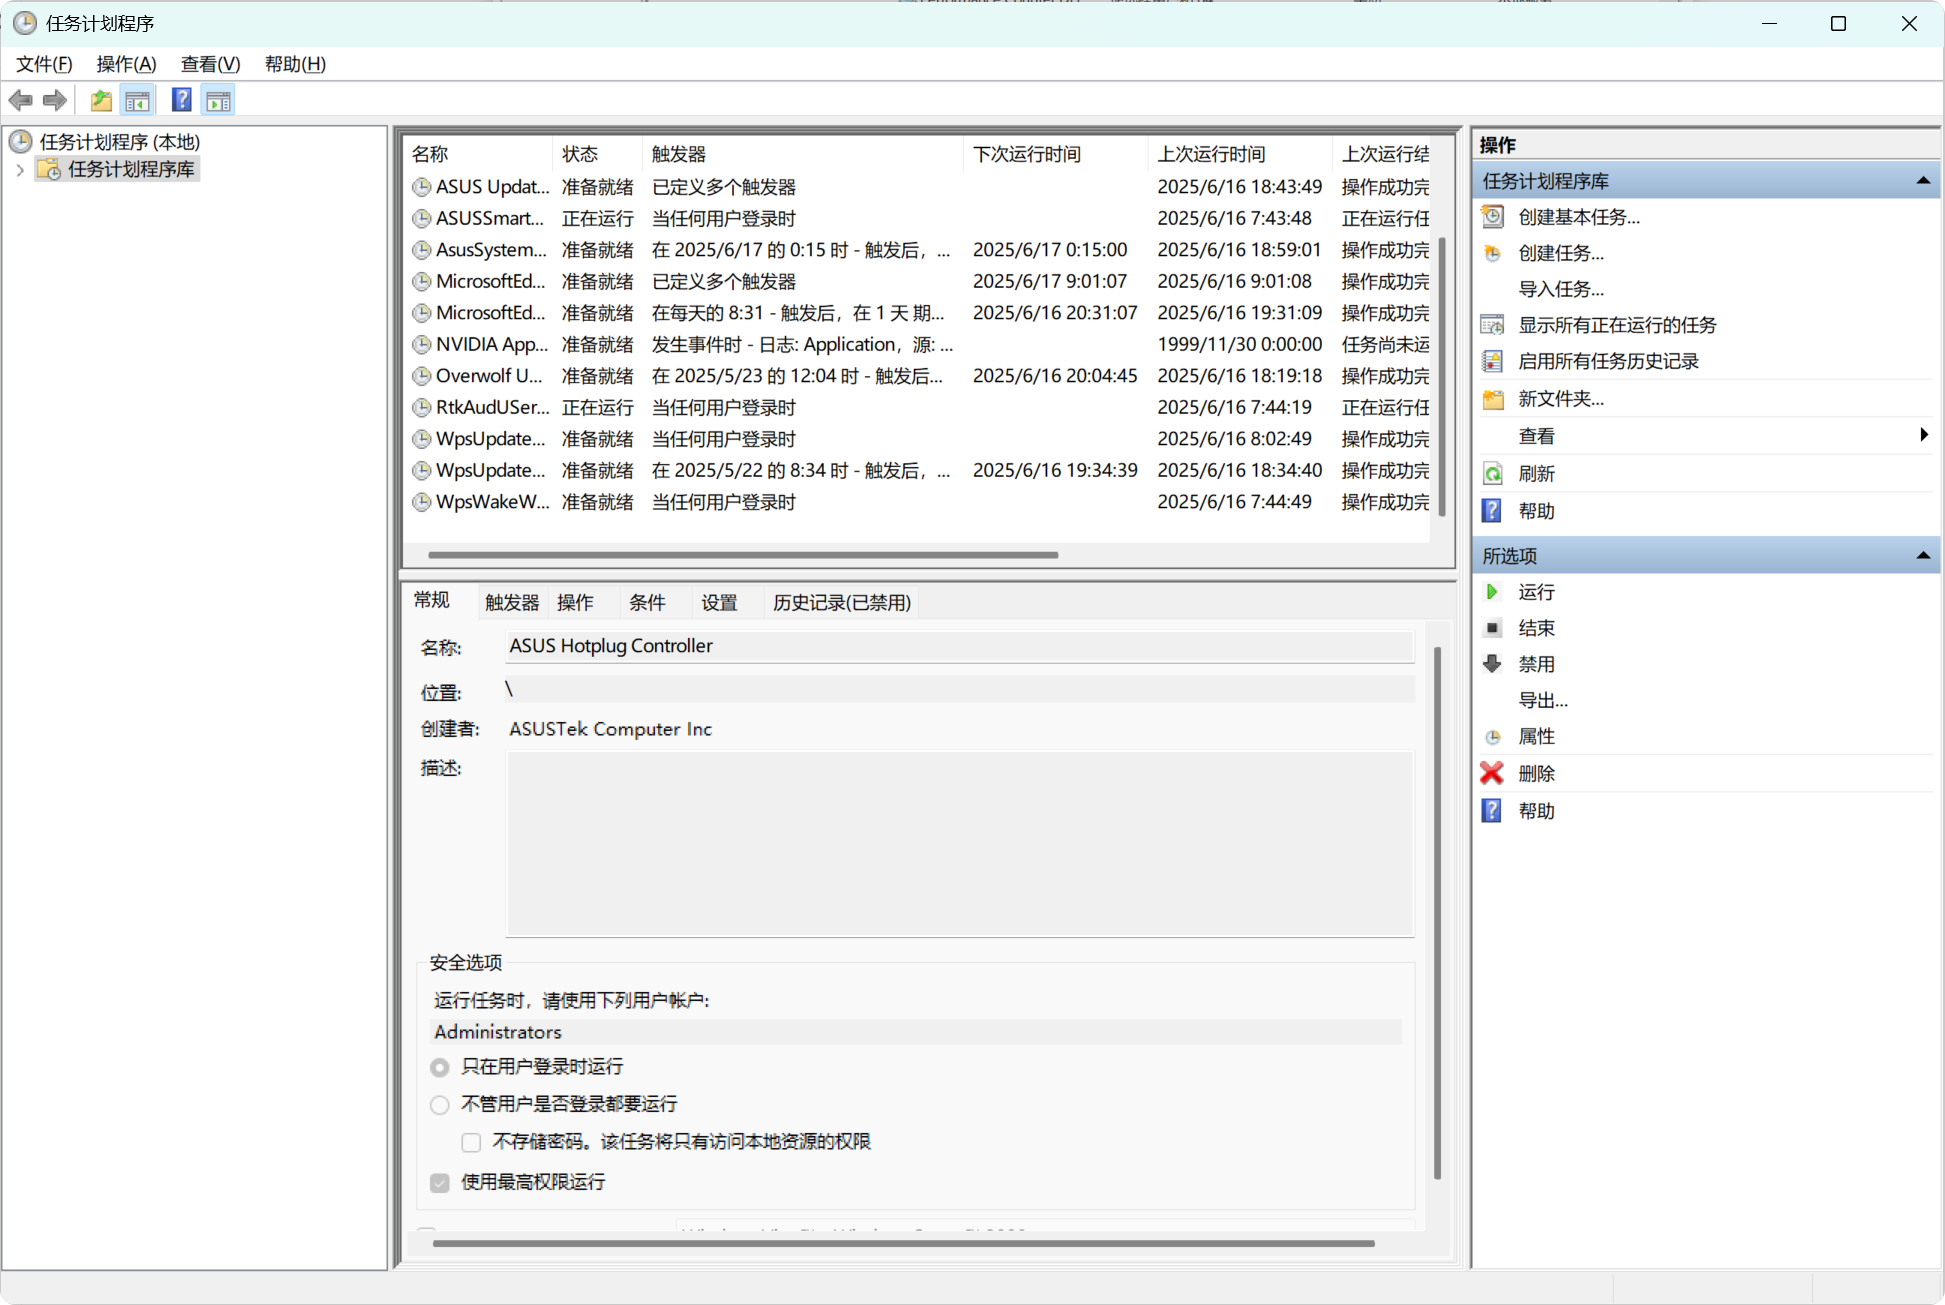Screen dimensions: 1945x1305
Task: Open the 查看 submenu arrow in Actions pane
Action: point(1923,435)
